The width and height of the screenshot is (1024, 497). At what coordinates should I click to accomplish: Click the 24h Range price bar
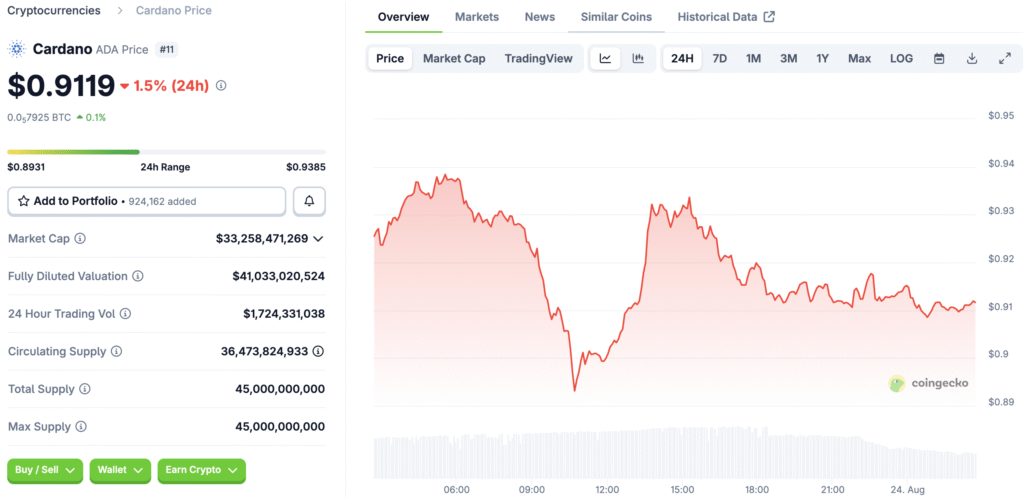tap(165, 152)
